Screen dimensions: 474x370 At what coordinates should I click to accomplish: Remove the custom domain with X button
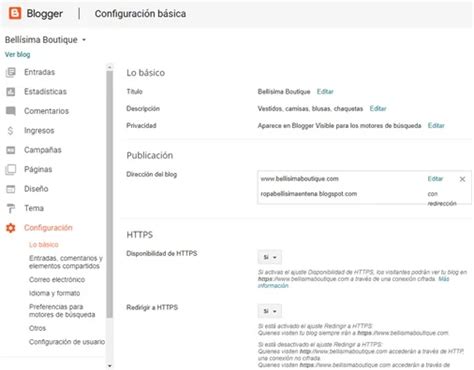click(462, 179)
